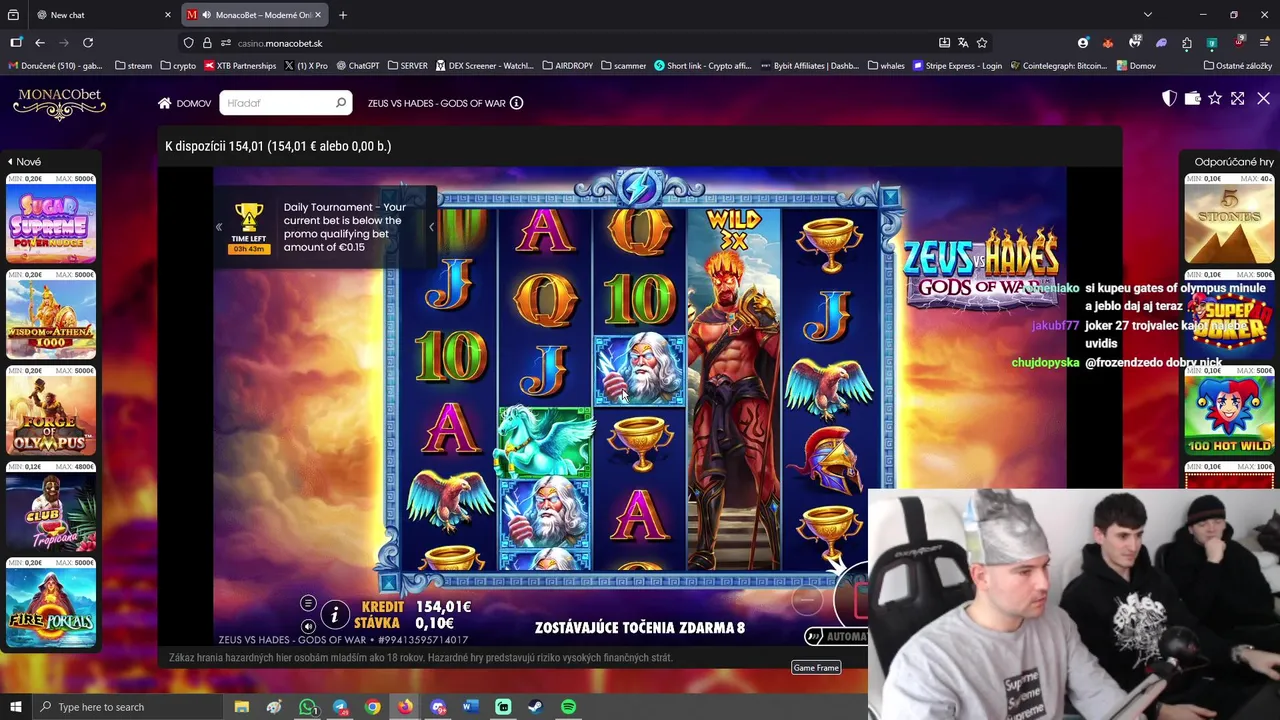Screen dimensions: 1280x720
Task: Click the search magnifier icon
Action: (x=341, y=103)
